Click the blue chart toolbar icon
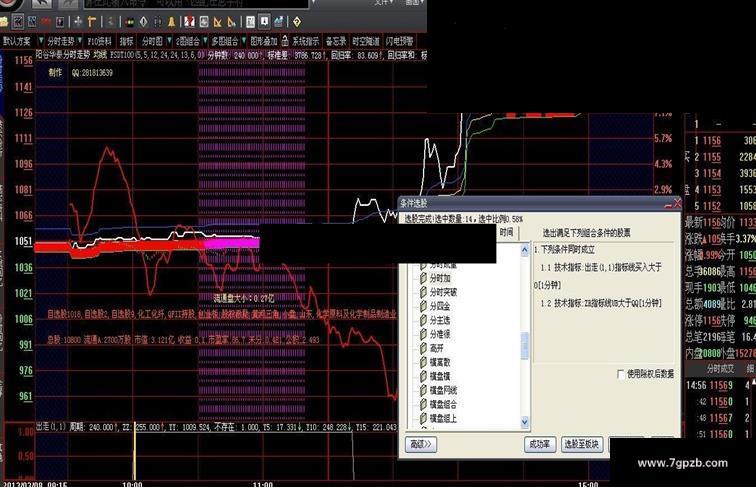The image size is (756, 487). pyautogui.click(x=279, y=22)
